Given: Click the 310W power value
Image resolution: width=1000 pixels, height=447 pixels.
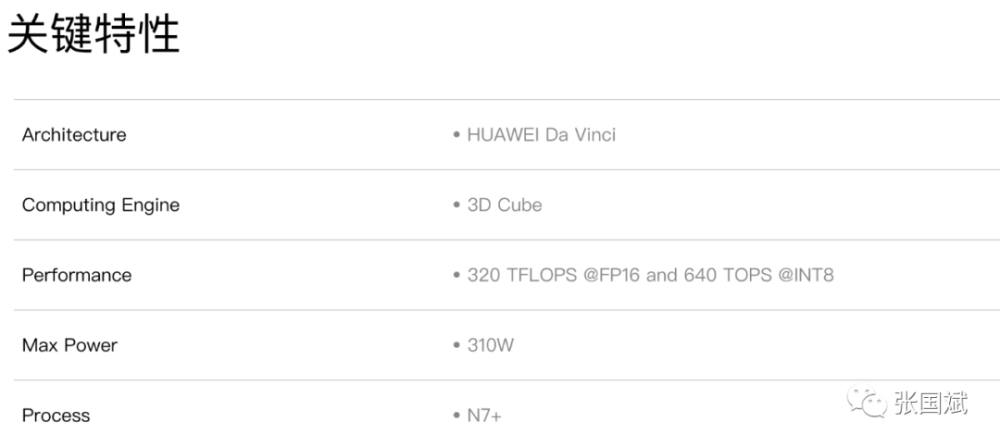Looking at the screenshot, I should (490, 345).
